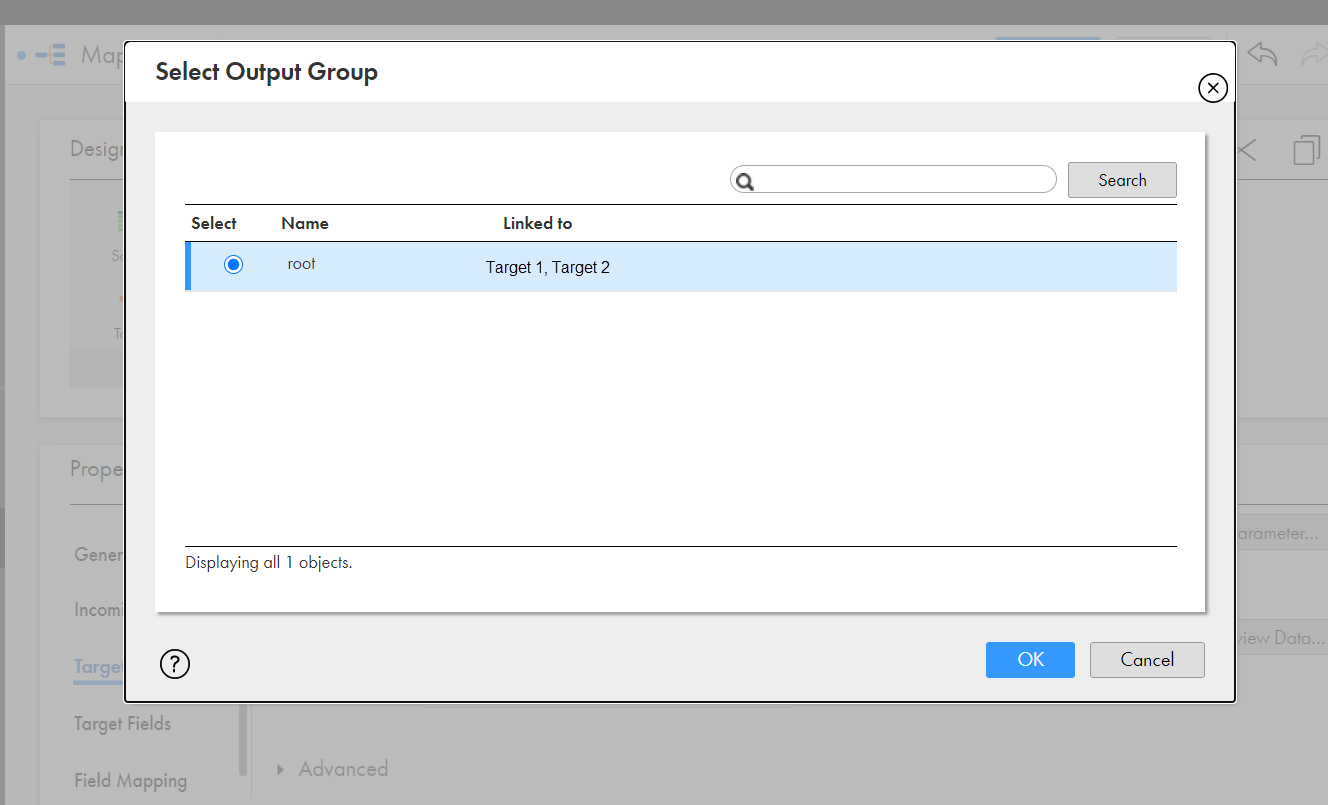Sort by the Linked to column header
The height and width of the screenshot is (805, 1328).
point(538,223)
